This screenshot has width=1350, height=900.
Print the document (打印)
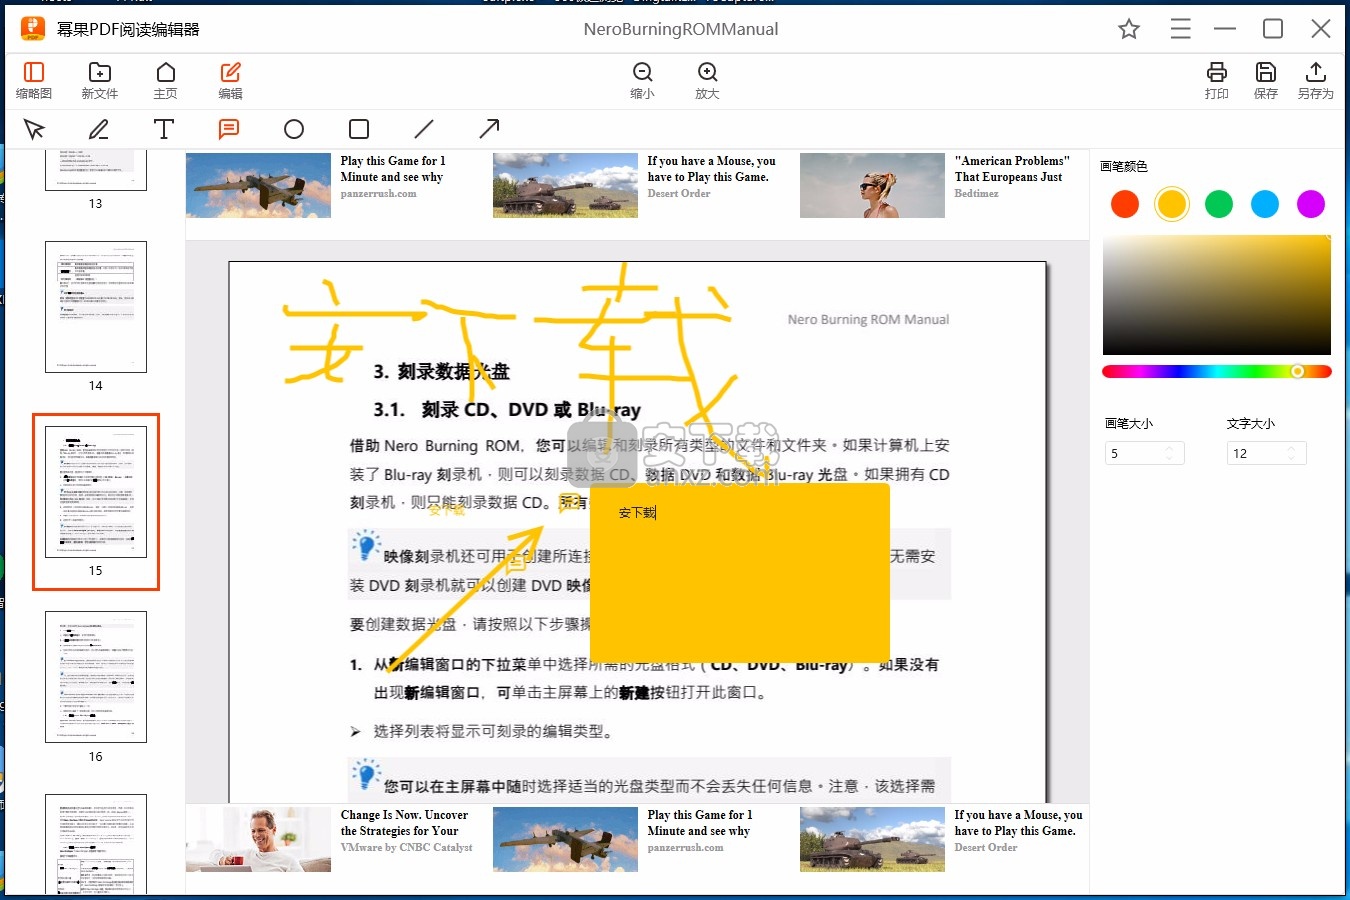[1217, 80]
